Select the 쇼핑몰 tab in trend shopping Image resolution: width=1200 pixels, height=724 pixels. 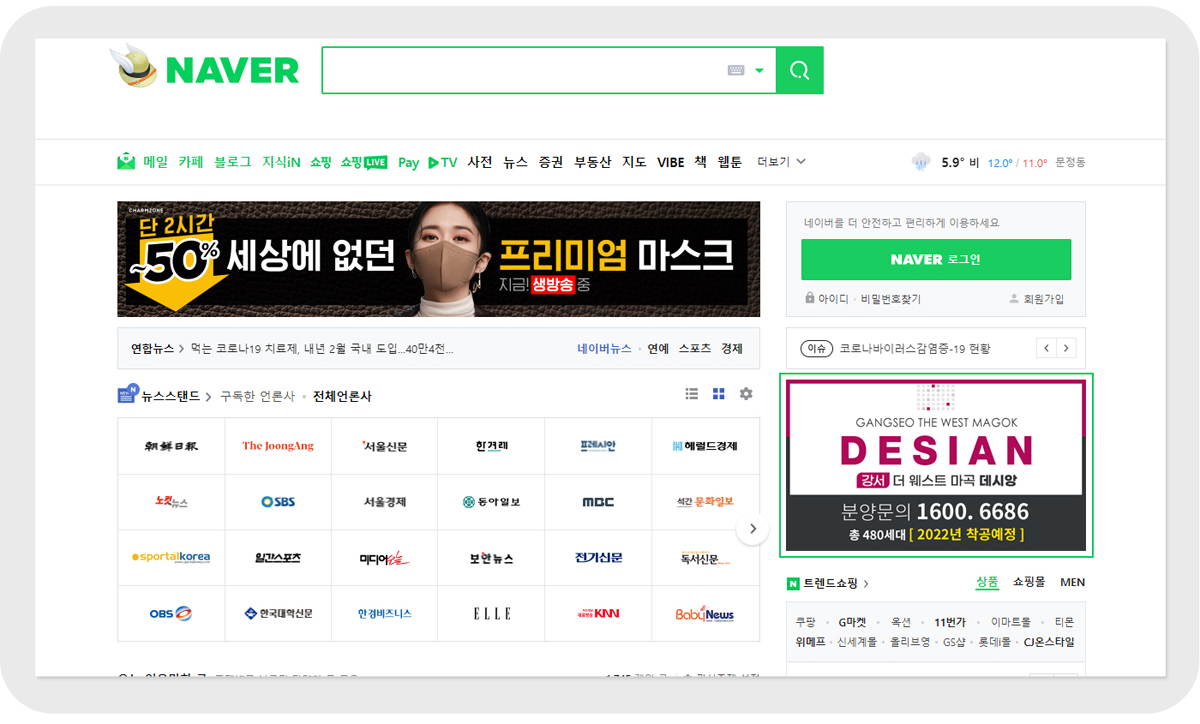coord(1029,582)
